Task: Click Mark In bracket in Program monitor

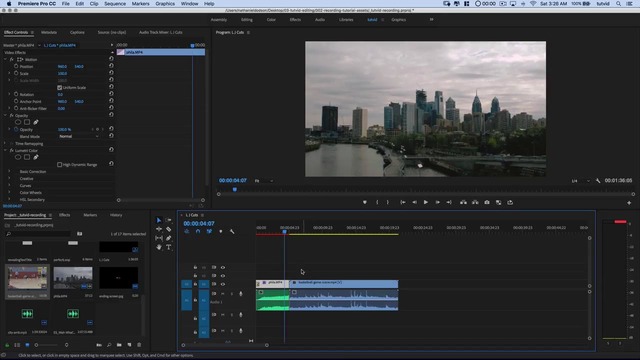Action: pos(377,202)
